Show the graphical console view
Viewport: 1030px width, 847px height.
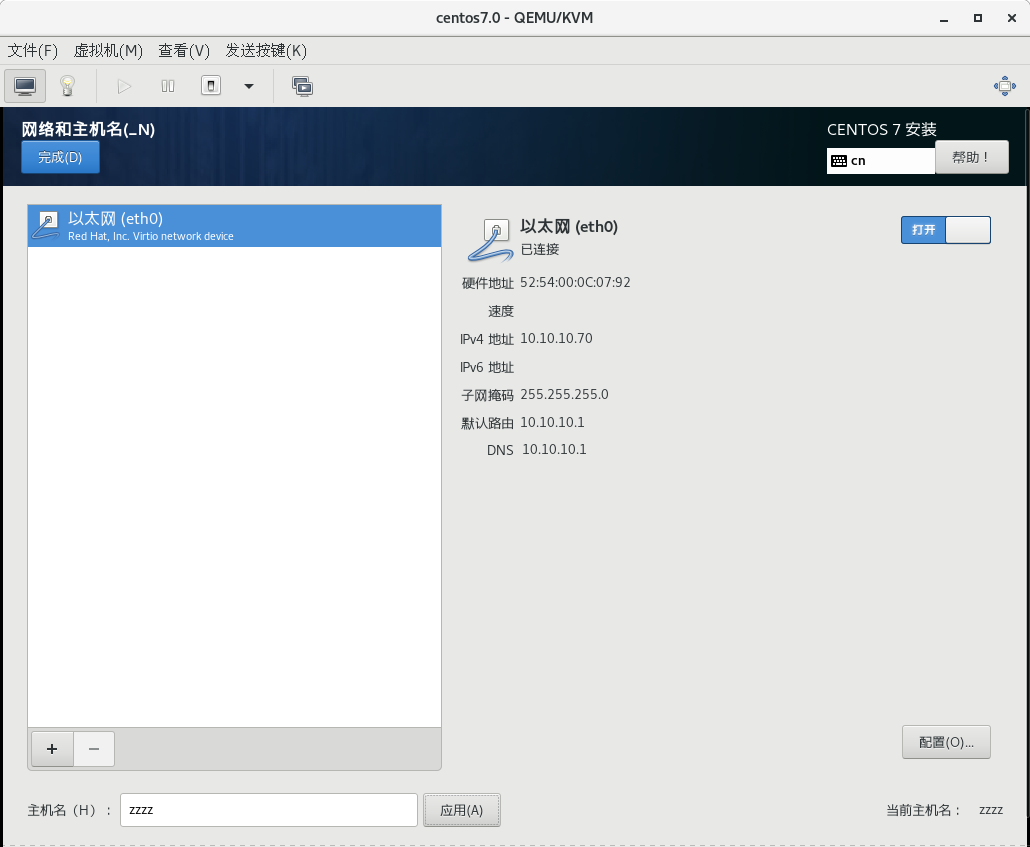25,86
